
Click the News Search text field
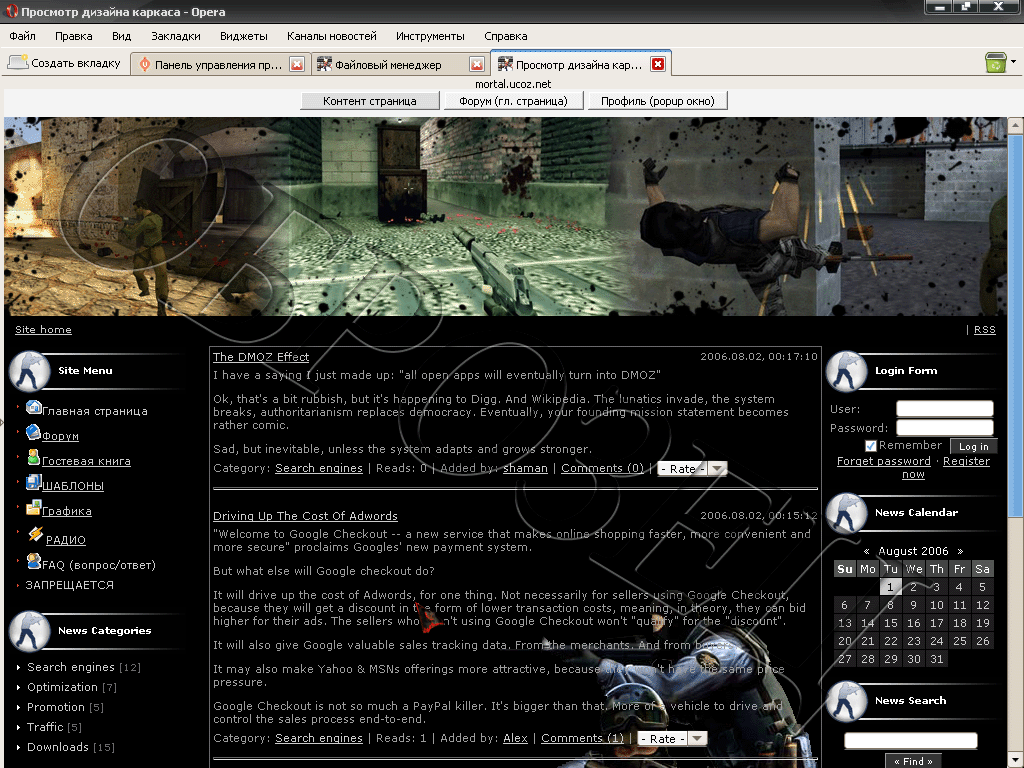(910, 741)
